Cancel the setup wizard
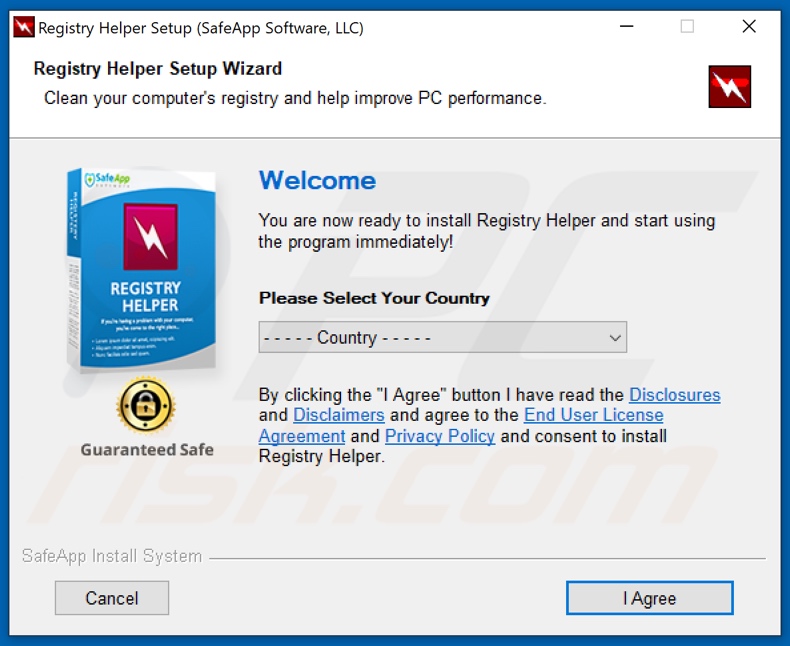This screenshot has width=790, height=646. tap(112, 598)
